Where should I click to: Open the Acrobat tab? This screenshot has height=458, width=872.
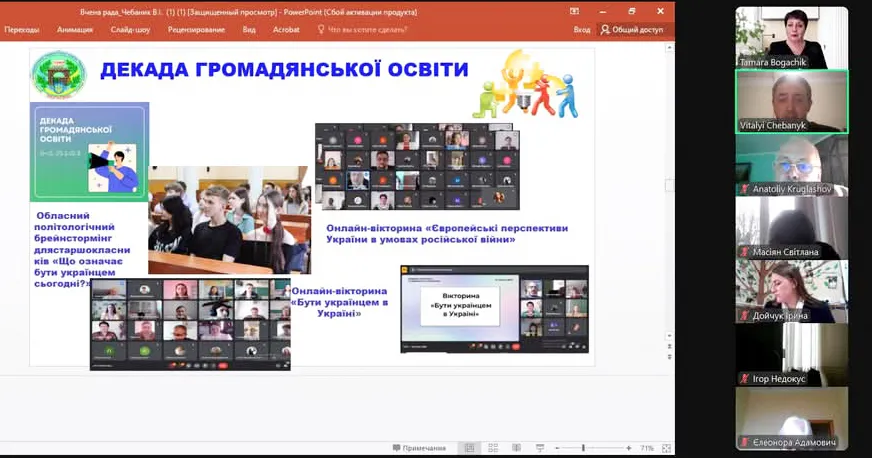click(x=286, y=30)
